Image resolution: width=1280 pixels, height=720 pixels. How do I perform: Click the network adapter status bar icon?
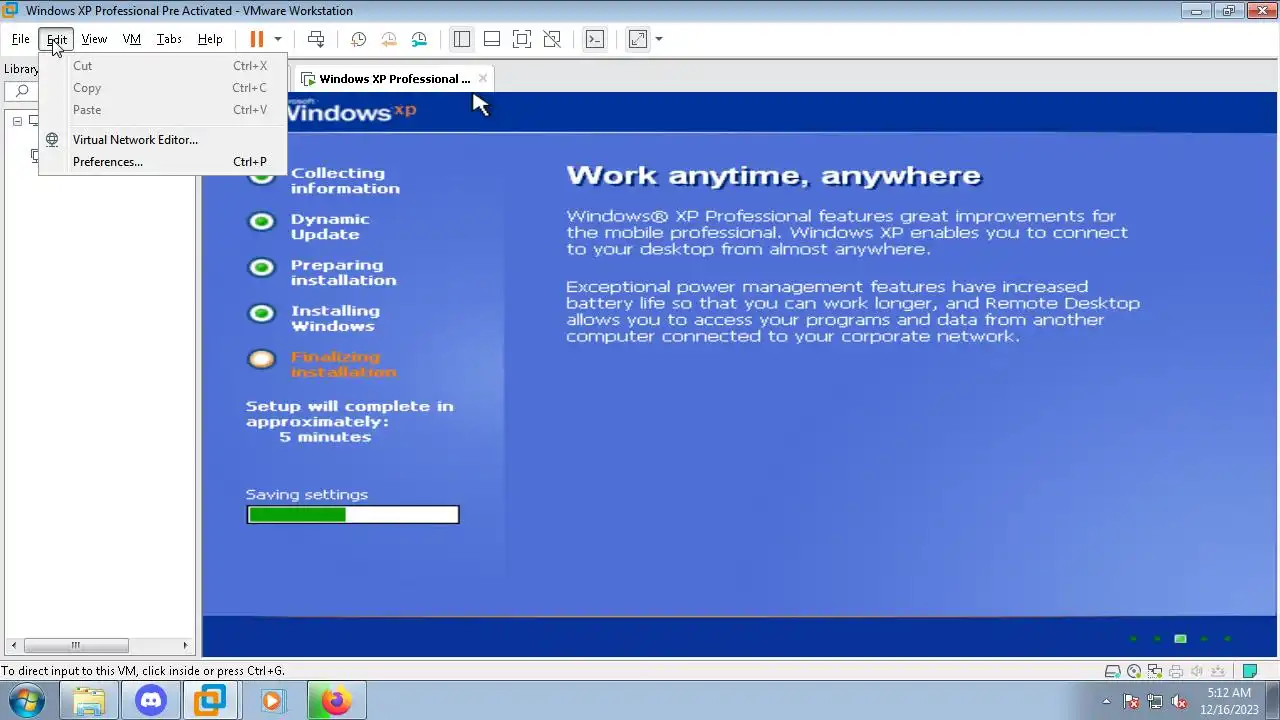(x=1155, y=671)
